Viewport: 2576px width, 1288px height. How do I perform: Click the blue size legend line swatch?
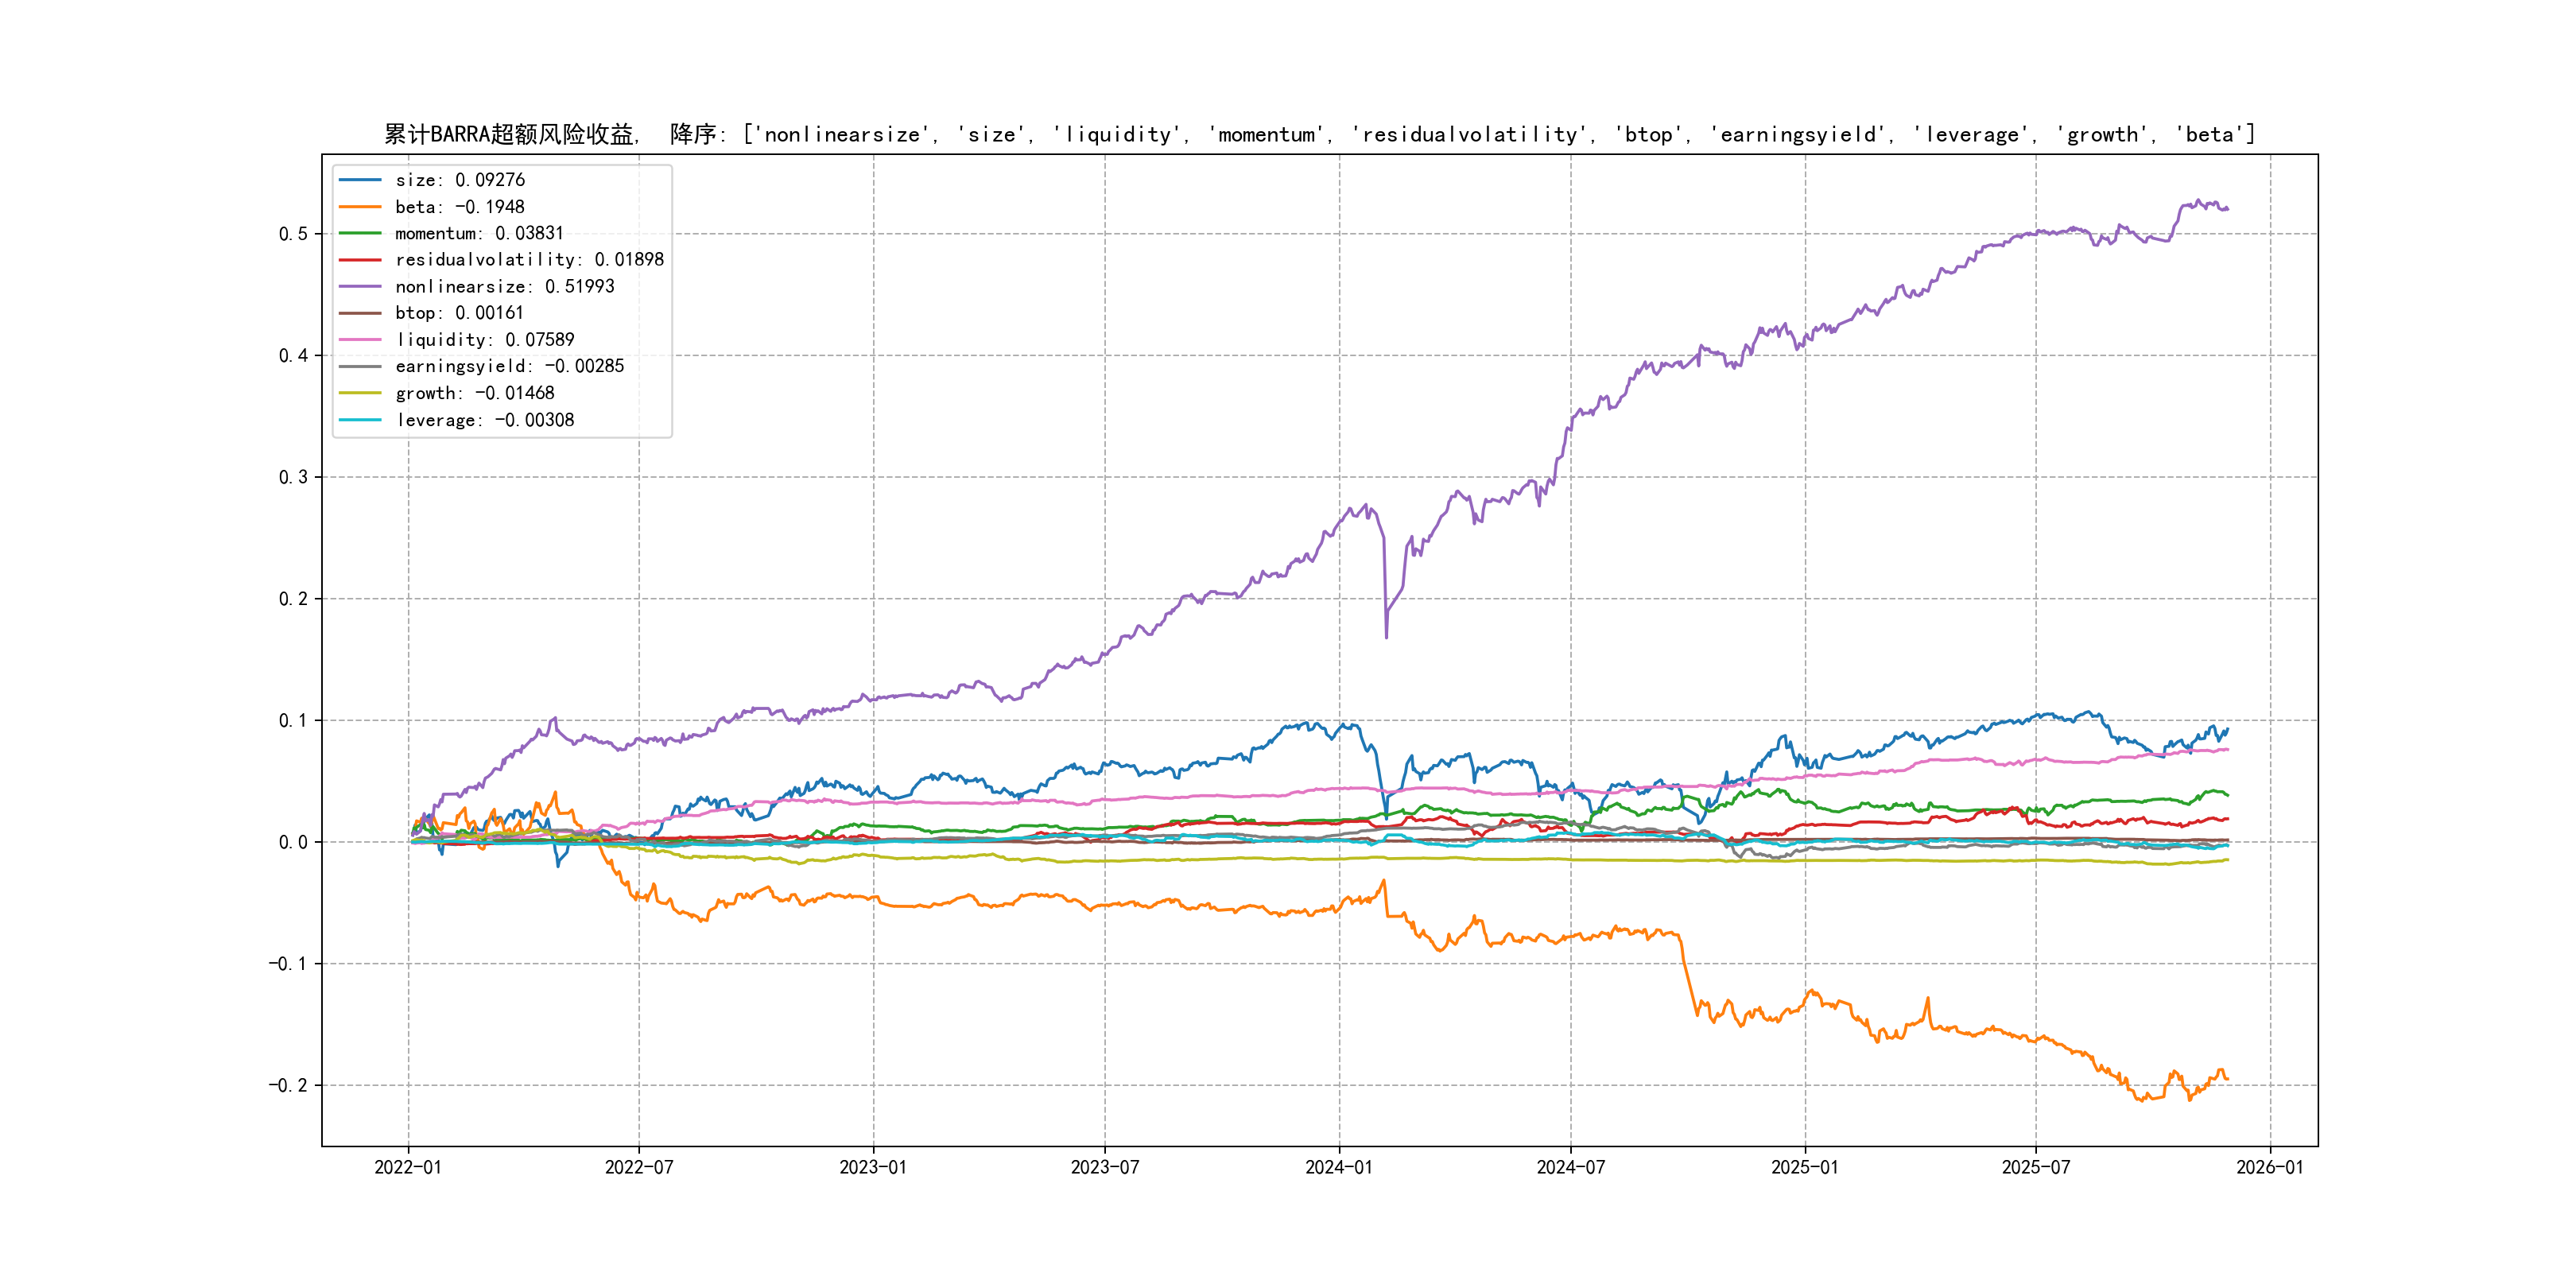click(x=360, y=180)
